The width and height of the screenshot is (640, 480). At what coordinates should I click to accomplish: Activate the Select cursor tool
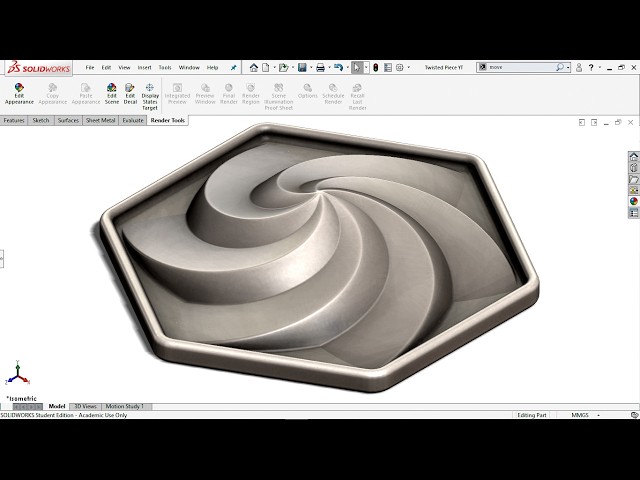(357, 67)
